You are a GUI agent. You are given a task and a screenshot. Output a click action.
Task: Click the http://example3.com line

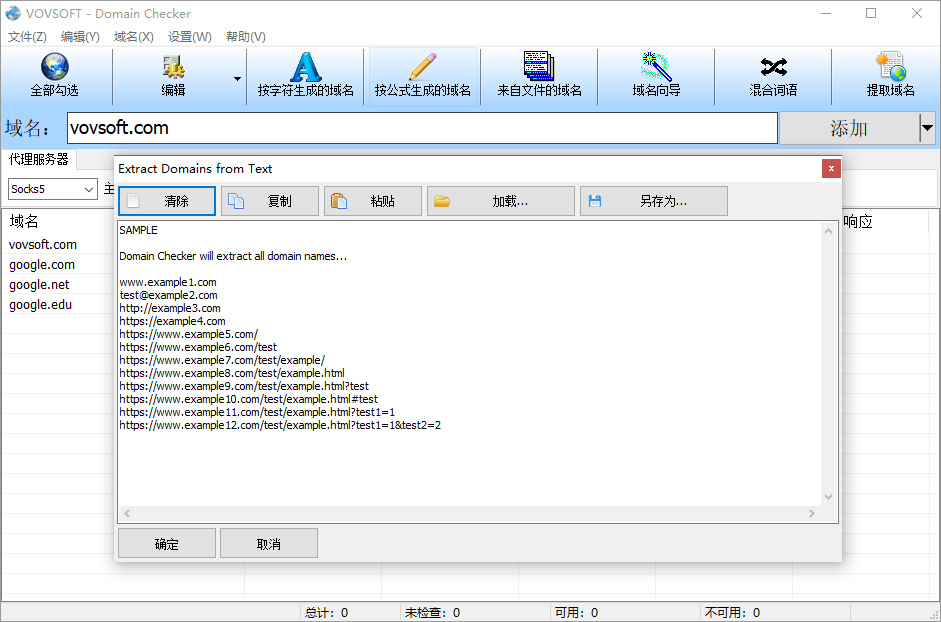pos(170,309)
